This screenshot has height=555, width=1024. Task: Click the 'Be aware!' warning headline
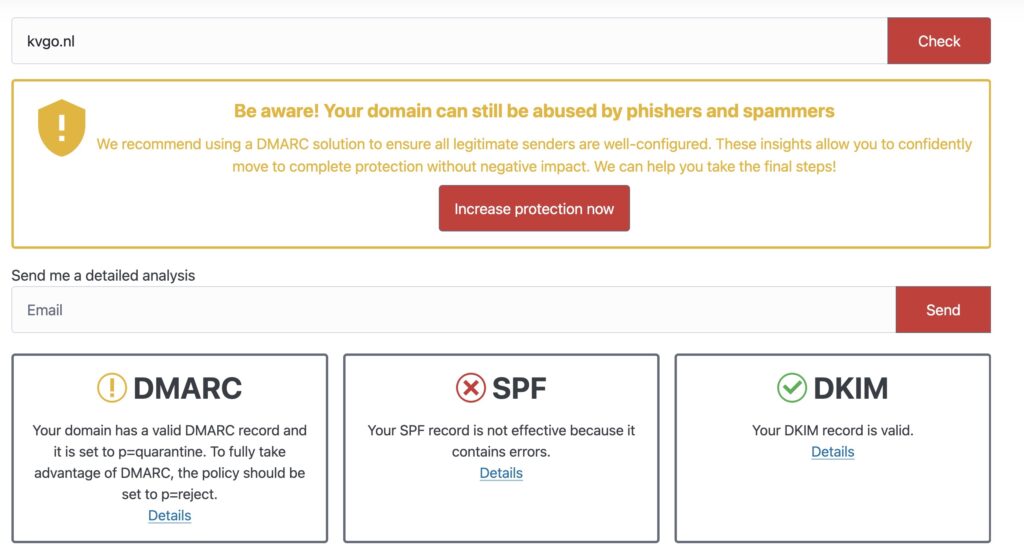pos(534,111)
